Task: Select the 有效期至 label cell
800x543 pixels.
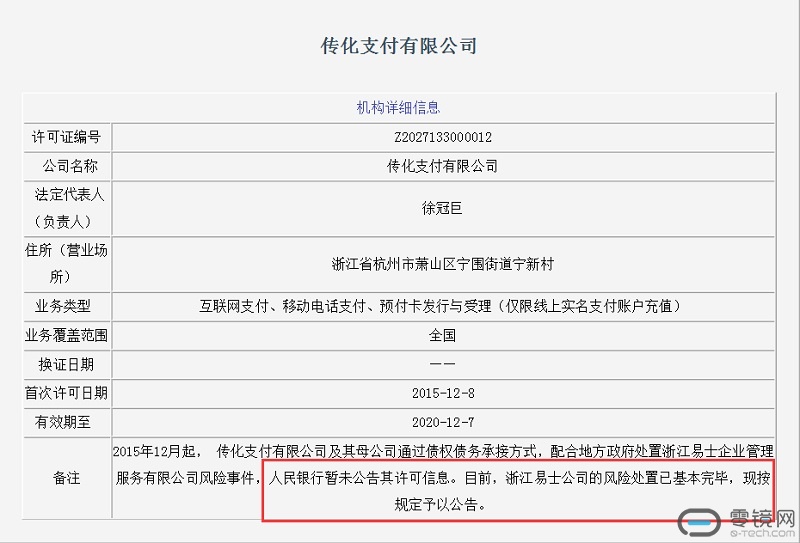Action: pyautogui.click(x=67, y=422)
